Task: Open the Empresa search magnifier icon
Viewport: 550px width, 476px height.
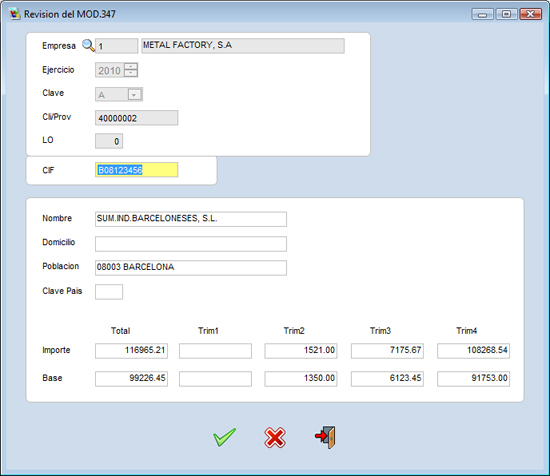Action: (88, 46)
